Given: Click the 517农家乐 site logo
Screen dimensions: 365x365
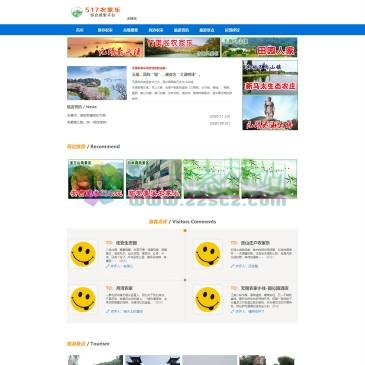Looking at the screenshot, I should click(x=95, y=12).
